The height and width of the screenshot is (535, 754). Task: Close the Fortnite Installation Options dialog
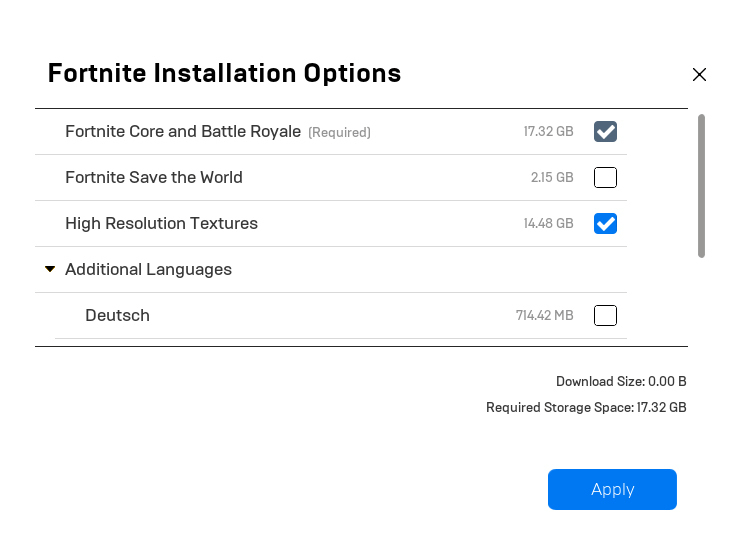click(x=699, y=74)
